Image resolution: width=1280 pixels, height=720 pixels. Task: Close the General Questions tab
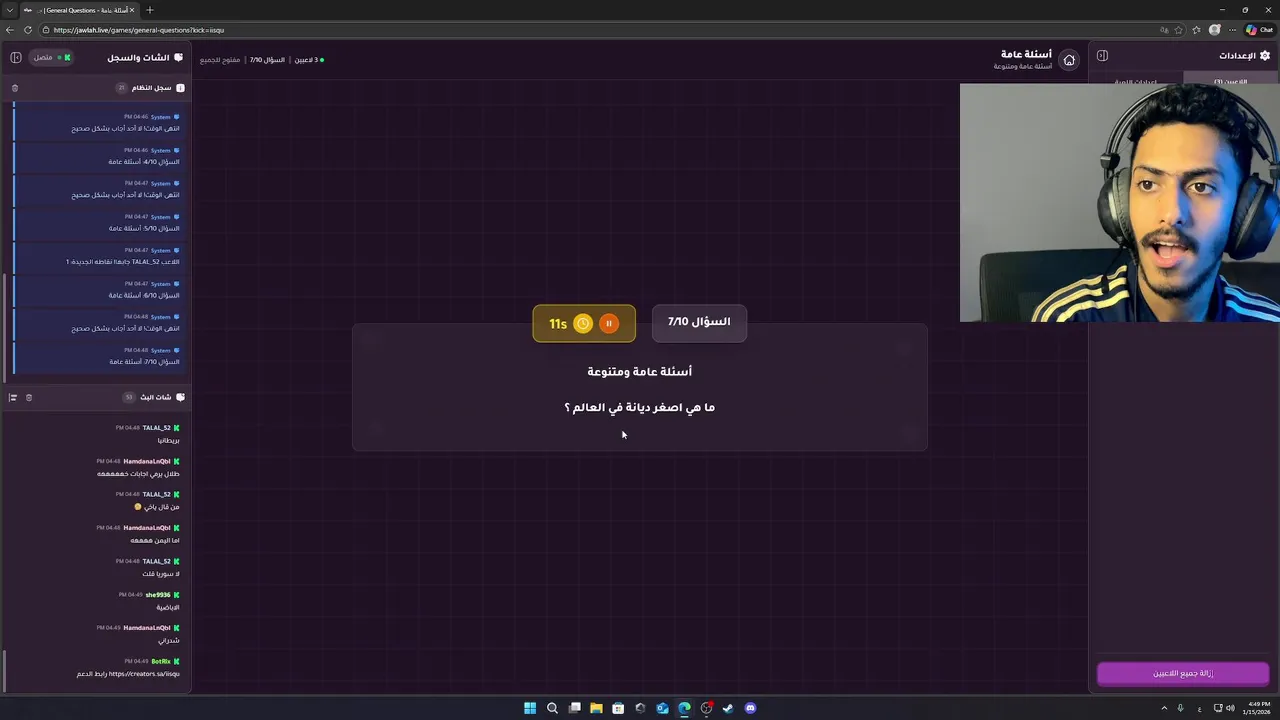point(131,10)
